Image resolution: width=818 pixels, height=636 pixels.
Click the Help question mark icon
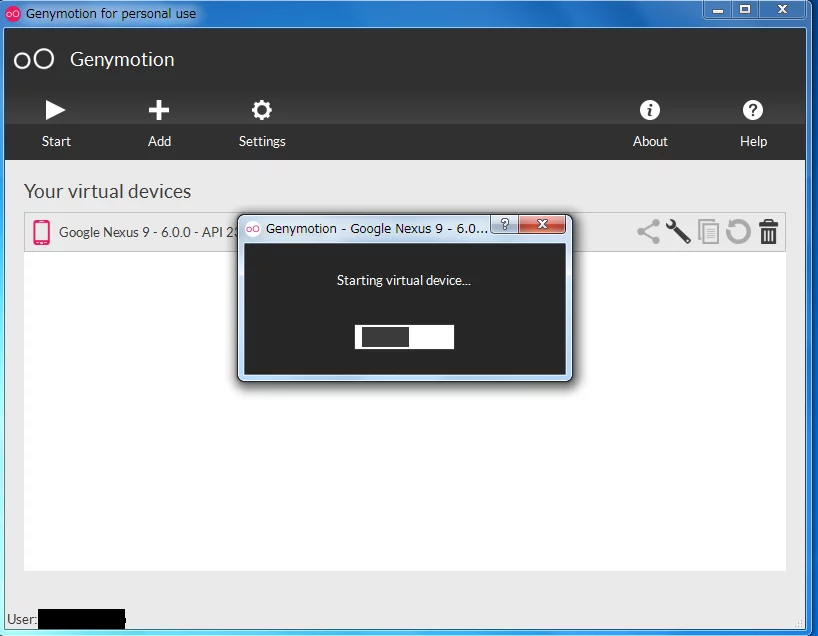tap(753, 110)
